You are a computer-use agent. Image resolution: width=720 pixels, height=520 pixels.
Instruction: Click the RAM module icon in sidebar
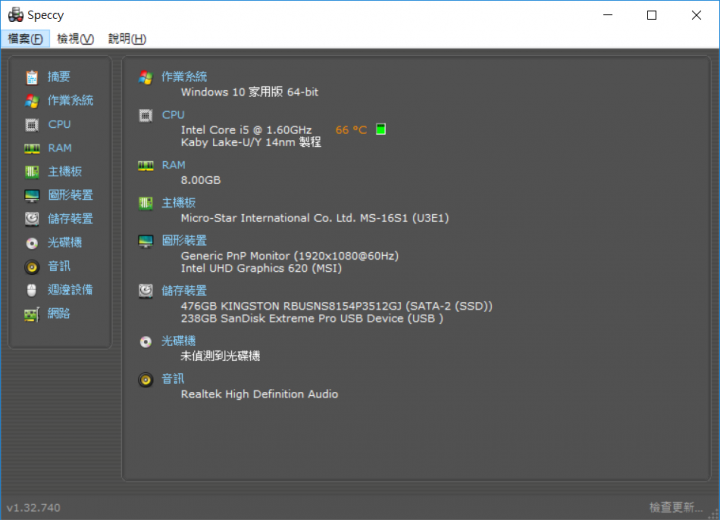click(32, 148)
